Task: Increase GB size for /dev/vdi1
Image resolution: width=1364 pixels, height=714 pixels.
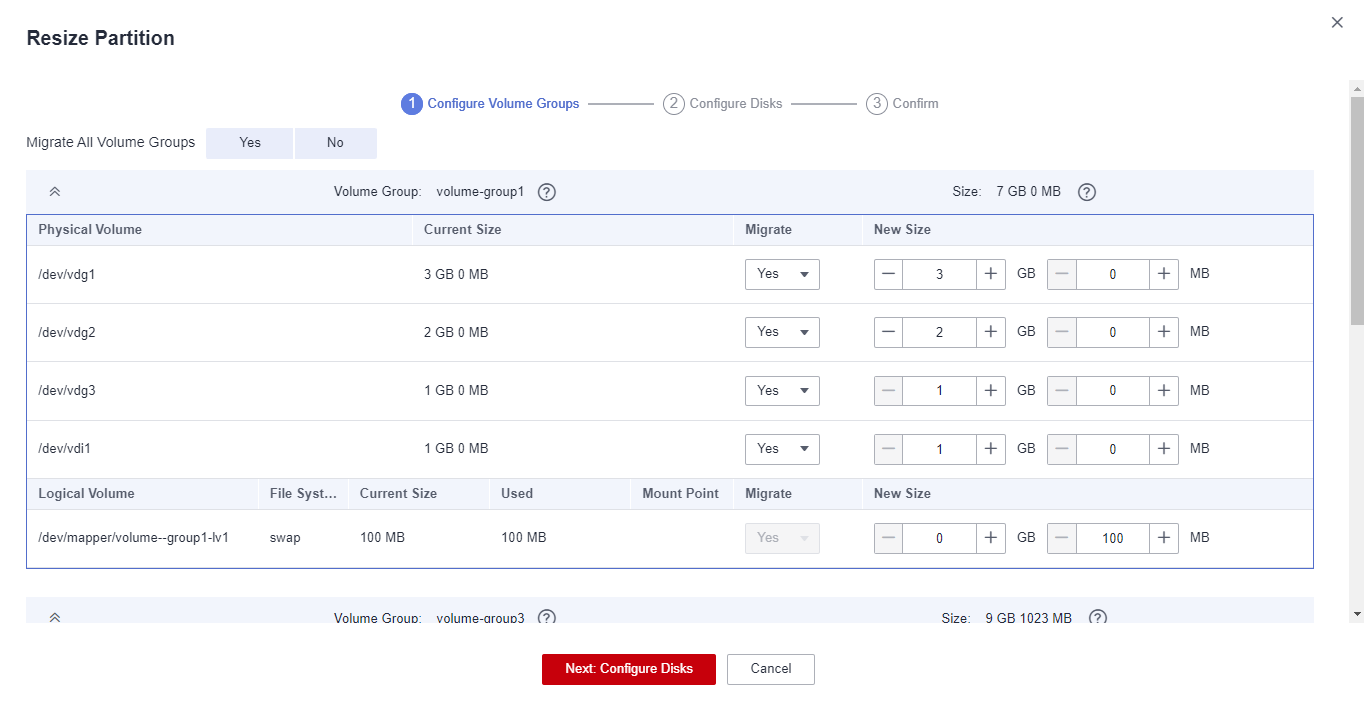Action: (x=991, y=449)
